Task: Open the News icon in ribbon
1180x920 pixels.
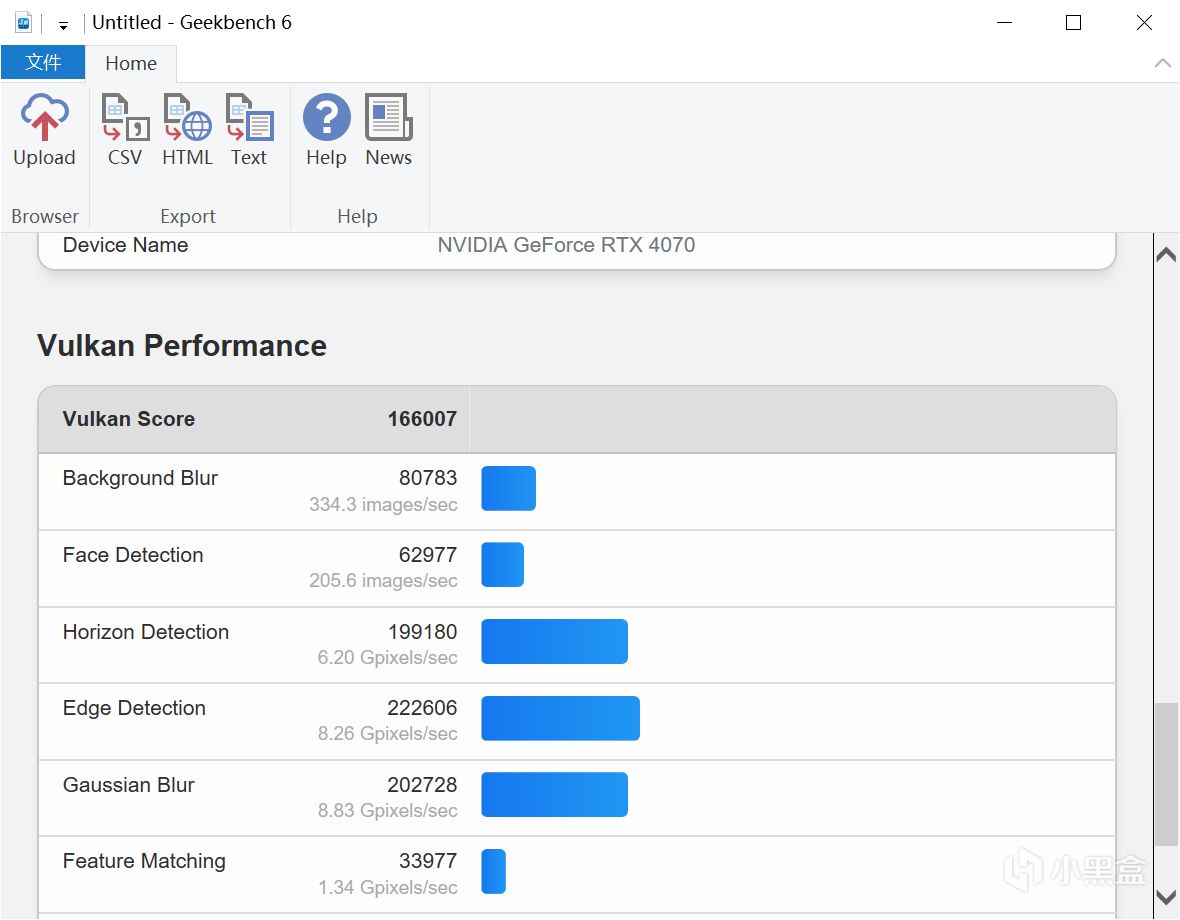Action: click(x=388, y=129)
